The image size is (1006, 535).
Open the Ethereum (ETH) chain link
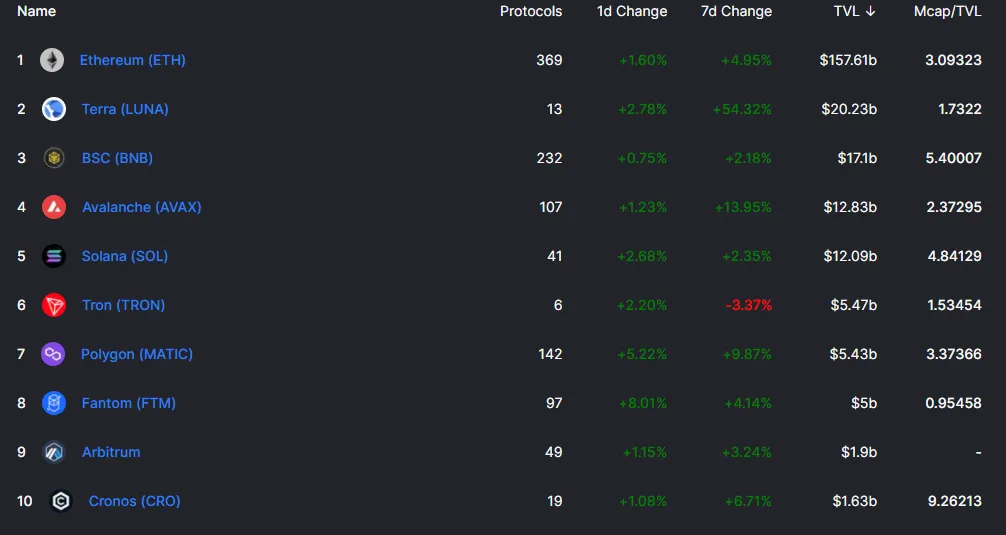(132, 60)
